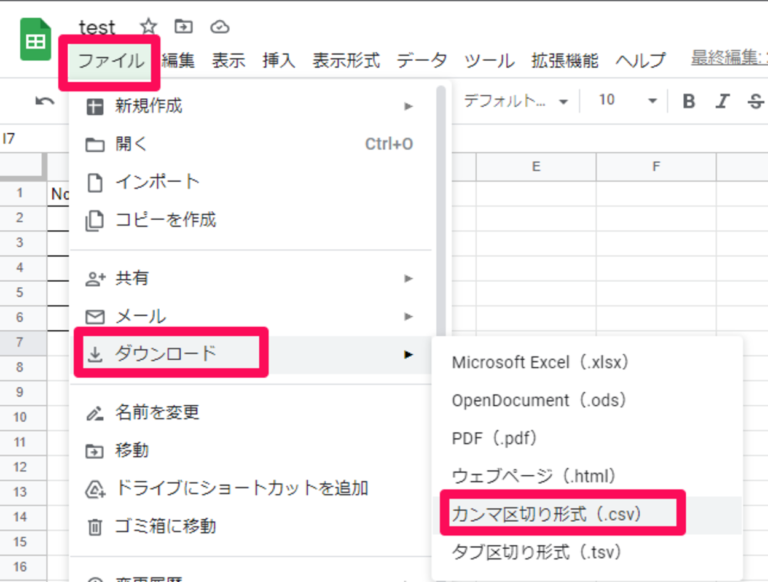
Task: Star the test document
Action: point(148,27)
